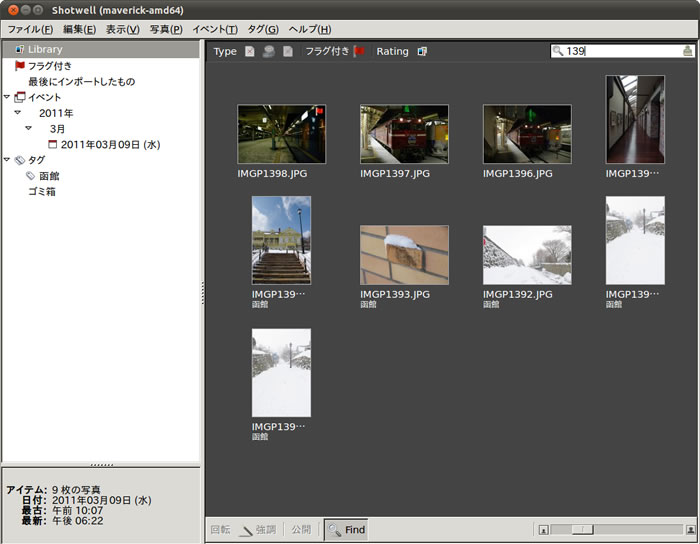This screenshot has width=700, height=544.
Task: Click the Library icon in sidebar
Action: point(19,49)
